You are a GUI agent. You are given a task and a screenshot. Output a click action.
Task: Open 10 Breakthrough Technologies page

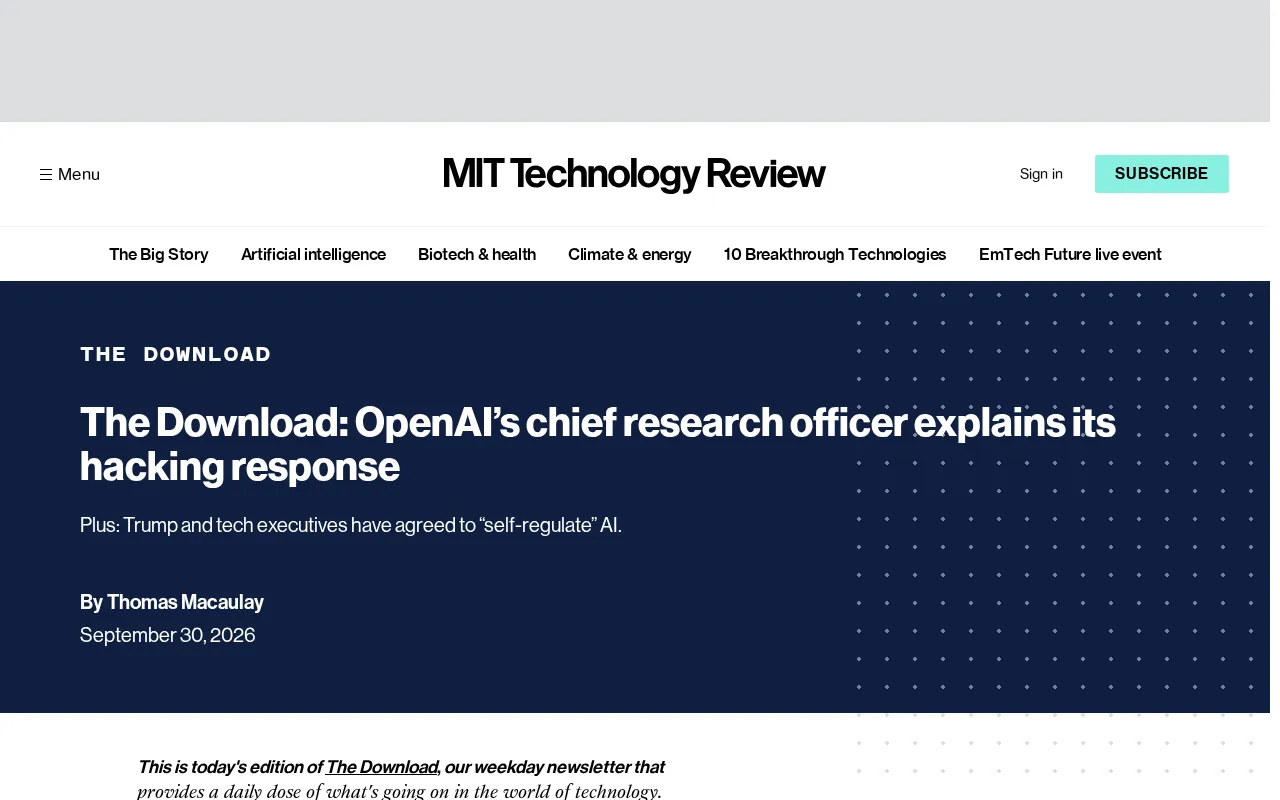point(835,254)
